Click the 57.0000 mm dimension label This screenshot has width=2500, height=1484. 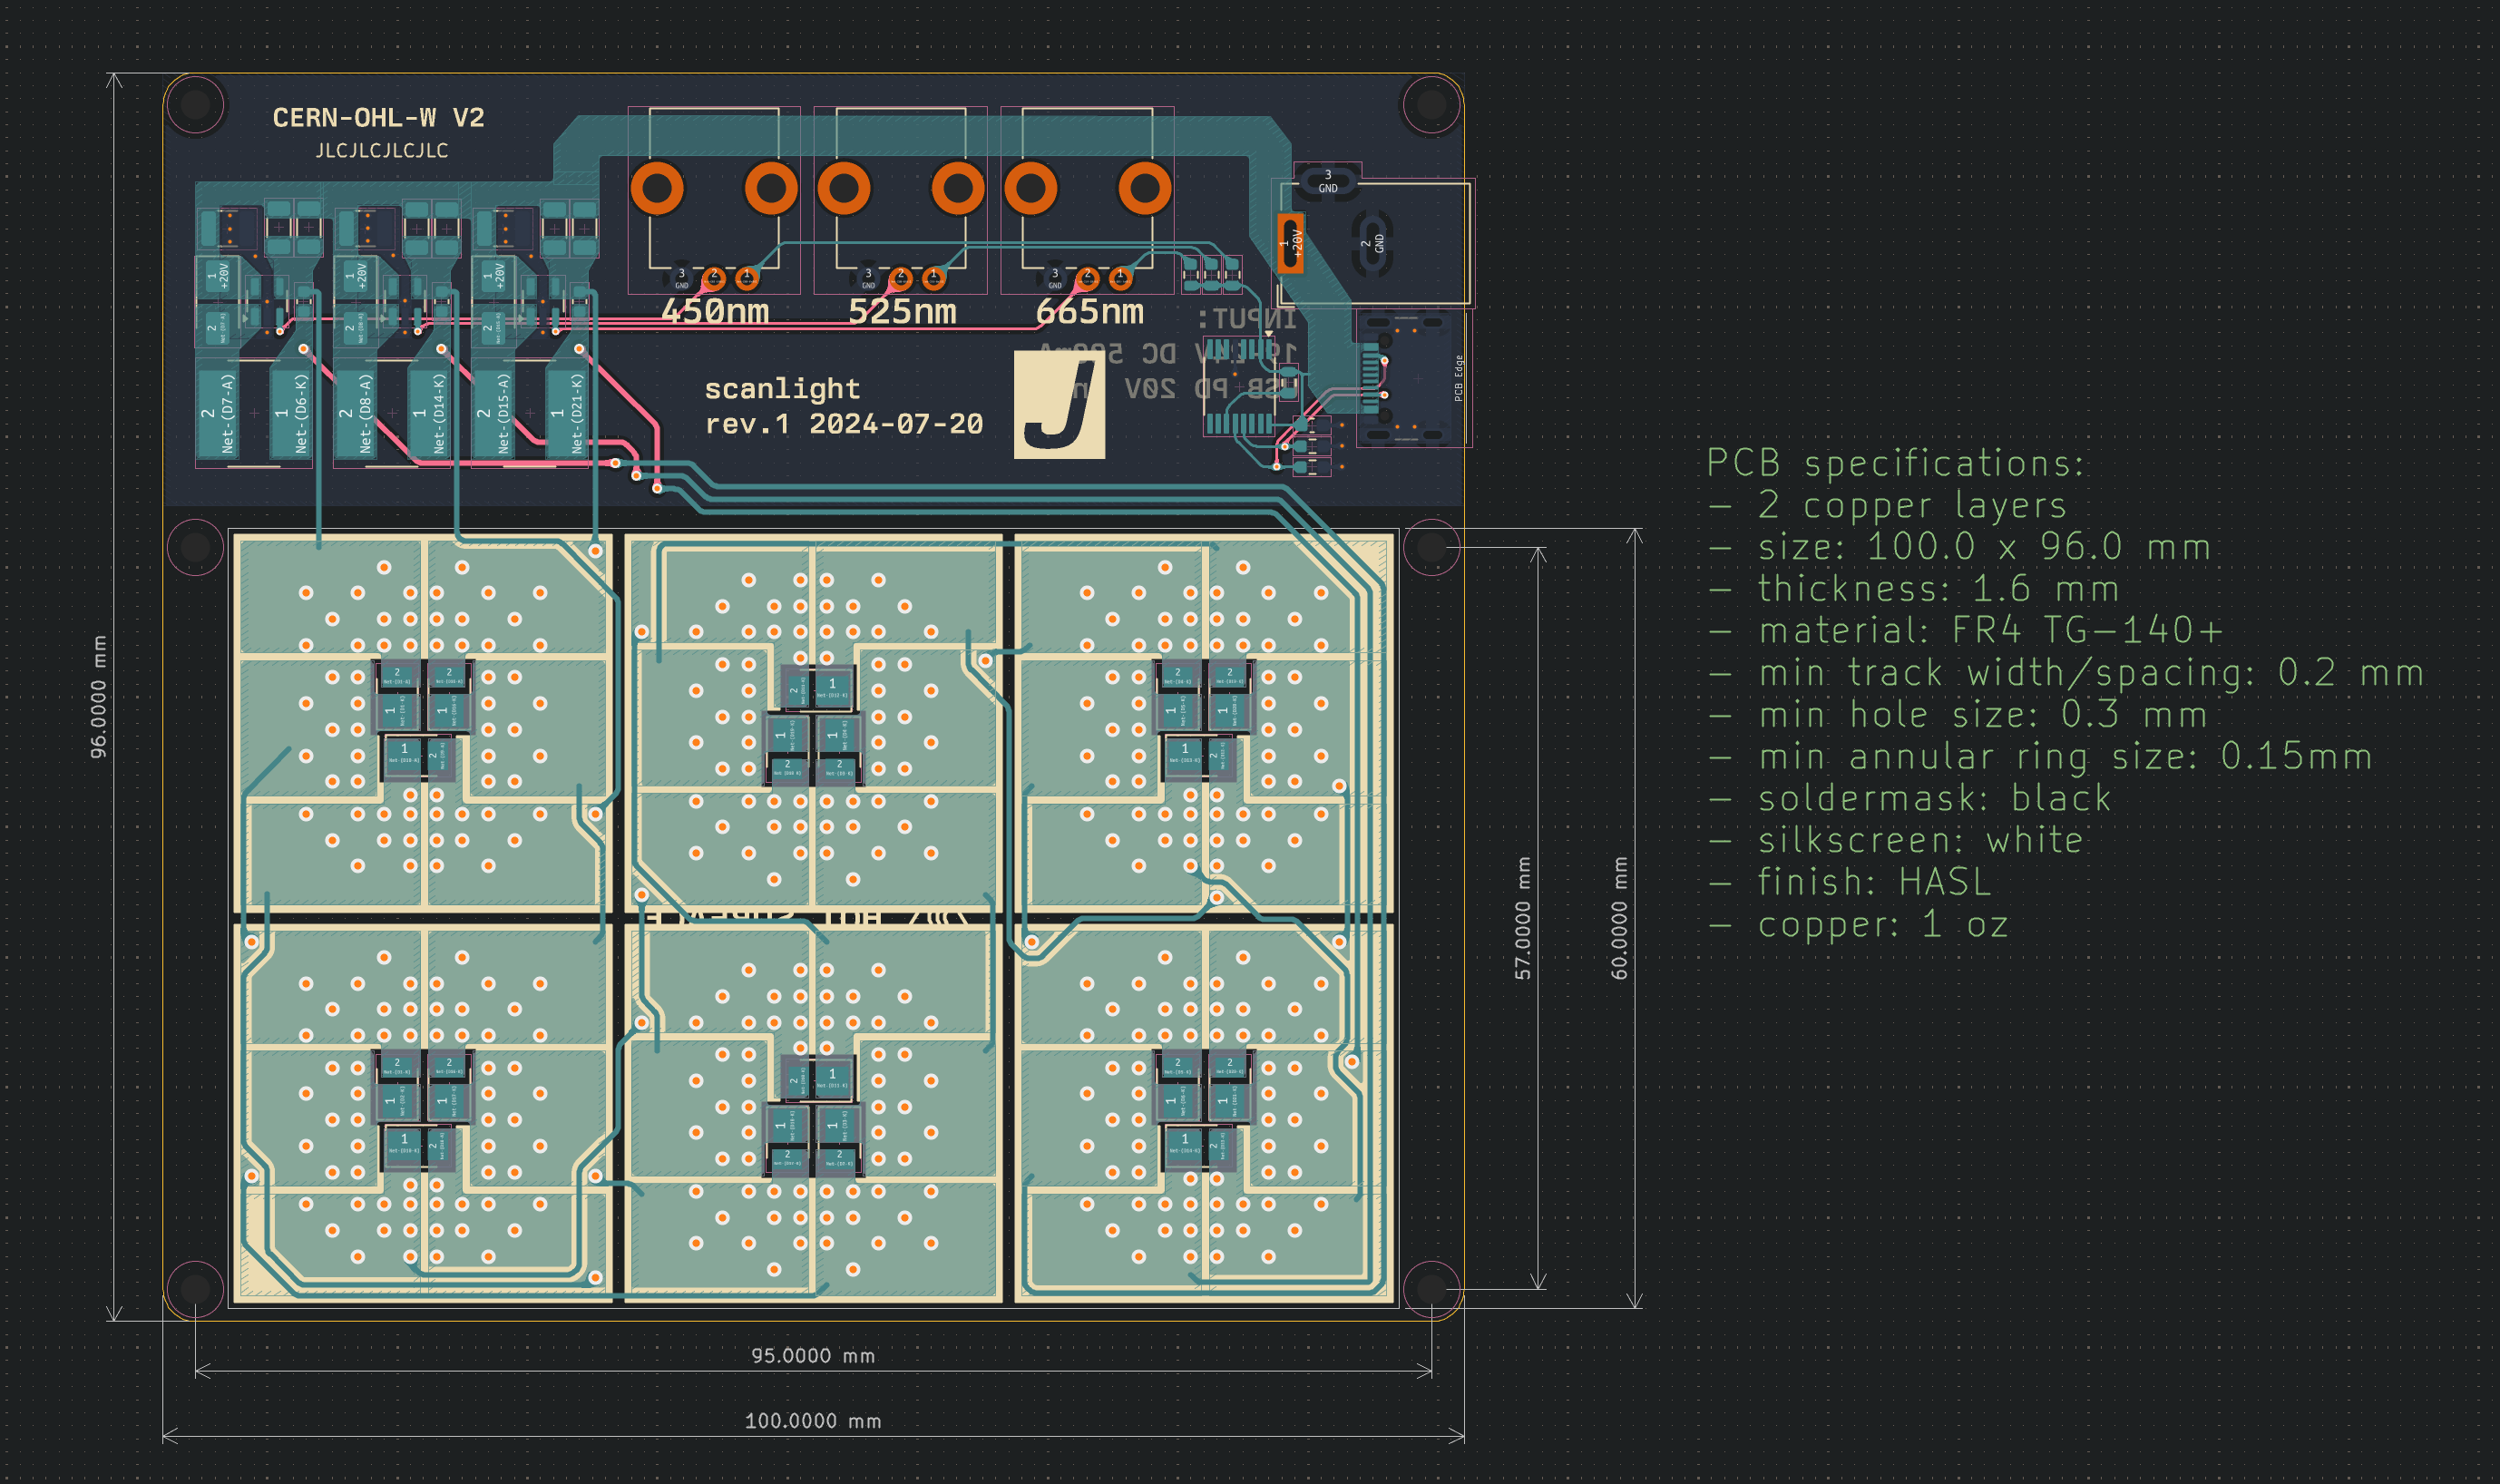pyautogui.click(x=1522, y=917)
